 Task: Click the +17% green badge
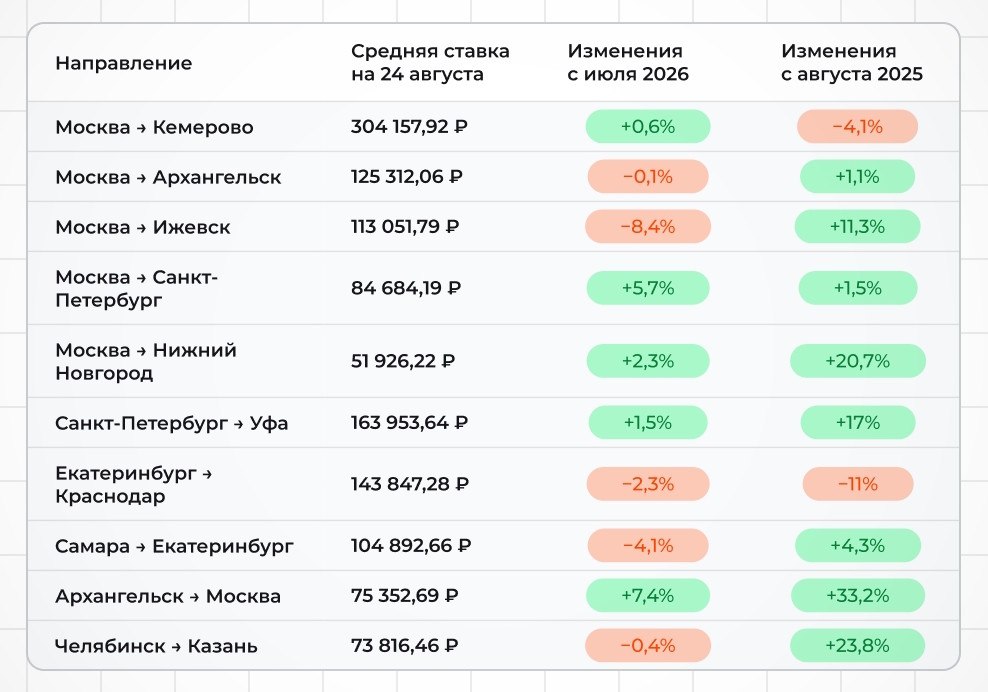coord(858,422)
